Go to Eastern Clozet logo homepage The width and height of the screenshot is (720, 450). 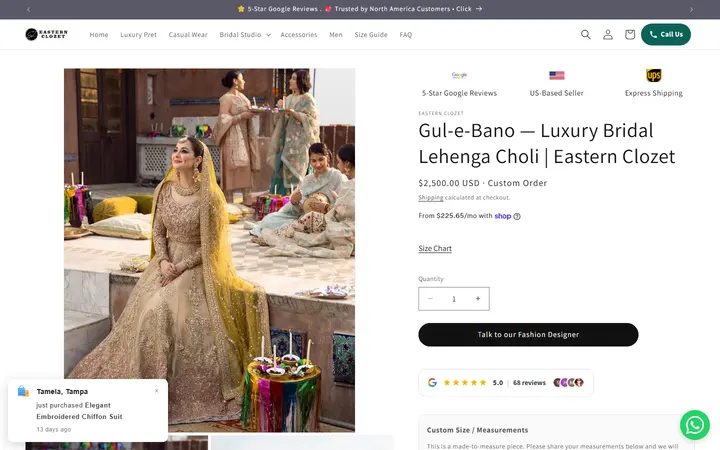pos(46,34)
